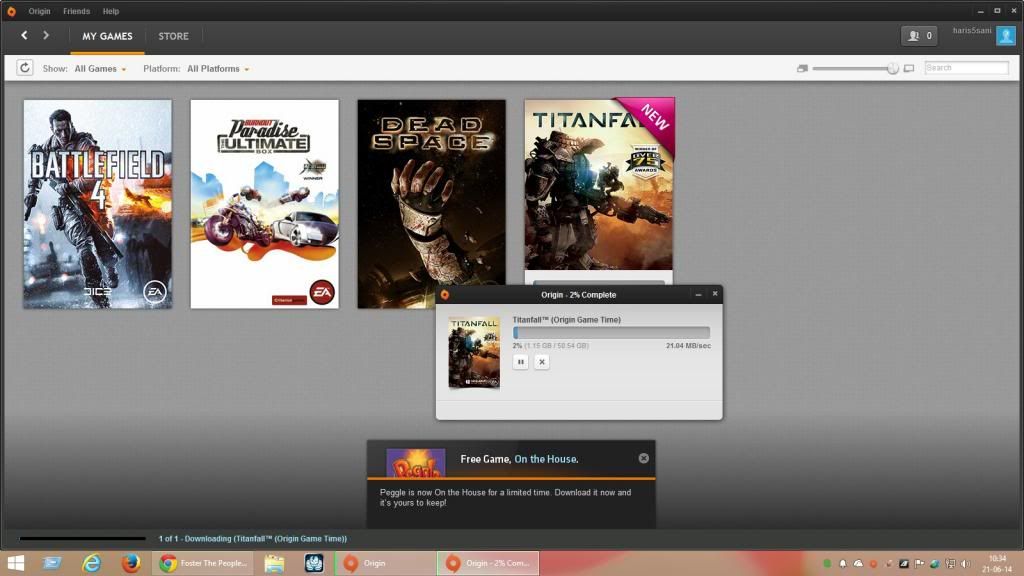The width and height of the screenshot is (1024, 576).
Task: Click the Peggle On the House message text
Action: coord(505,498)
